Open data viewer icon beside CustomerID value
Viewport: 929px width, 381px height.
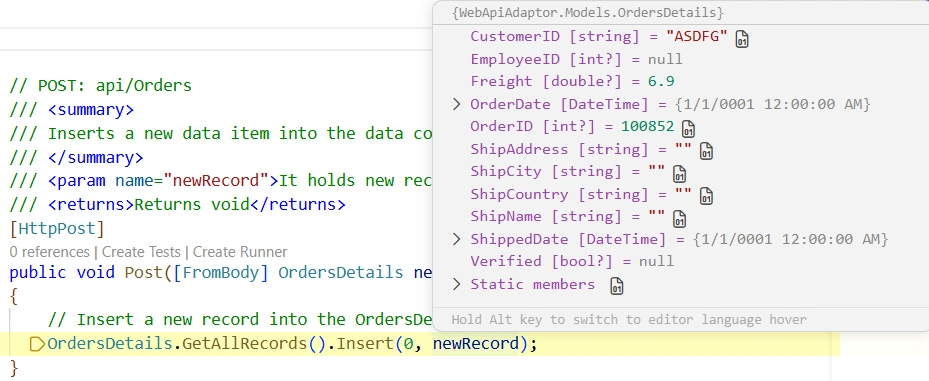[x=742, y=39]
